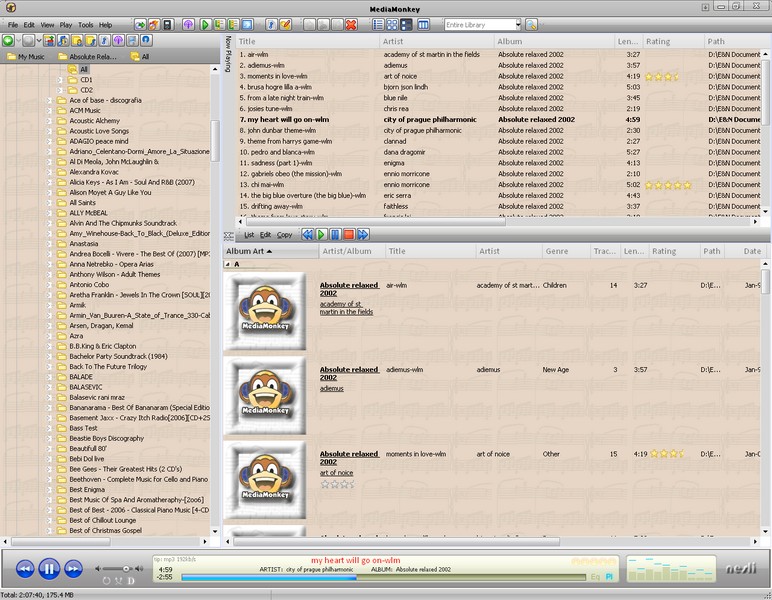
Task: Toggle the D button under the volume slider
Action: [131, 581]
